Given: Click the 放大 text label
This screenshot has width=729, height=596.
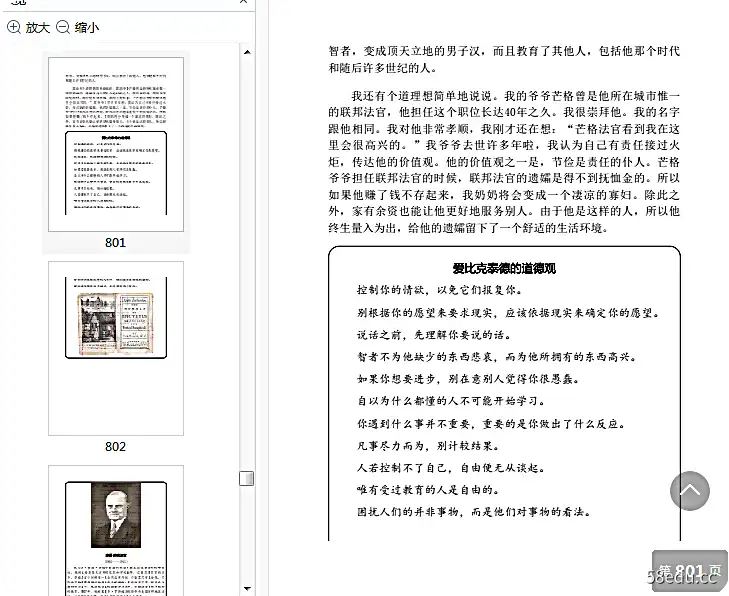Looking at the screenshot, I should point(38,28).
